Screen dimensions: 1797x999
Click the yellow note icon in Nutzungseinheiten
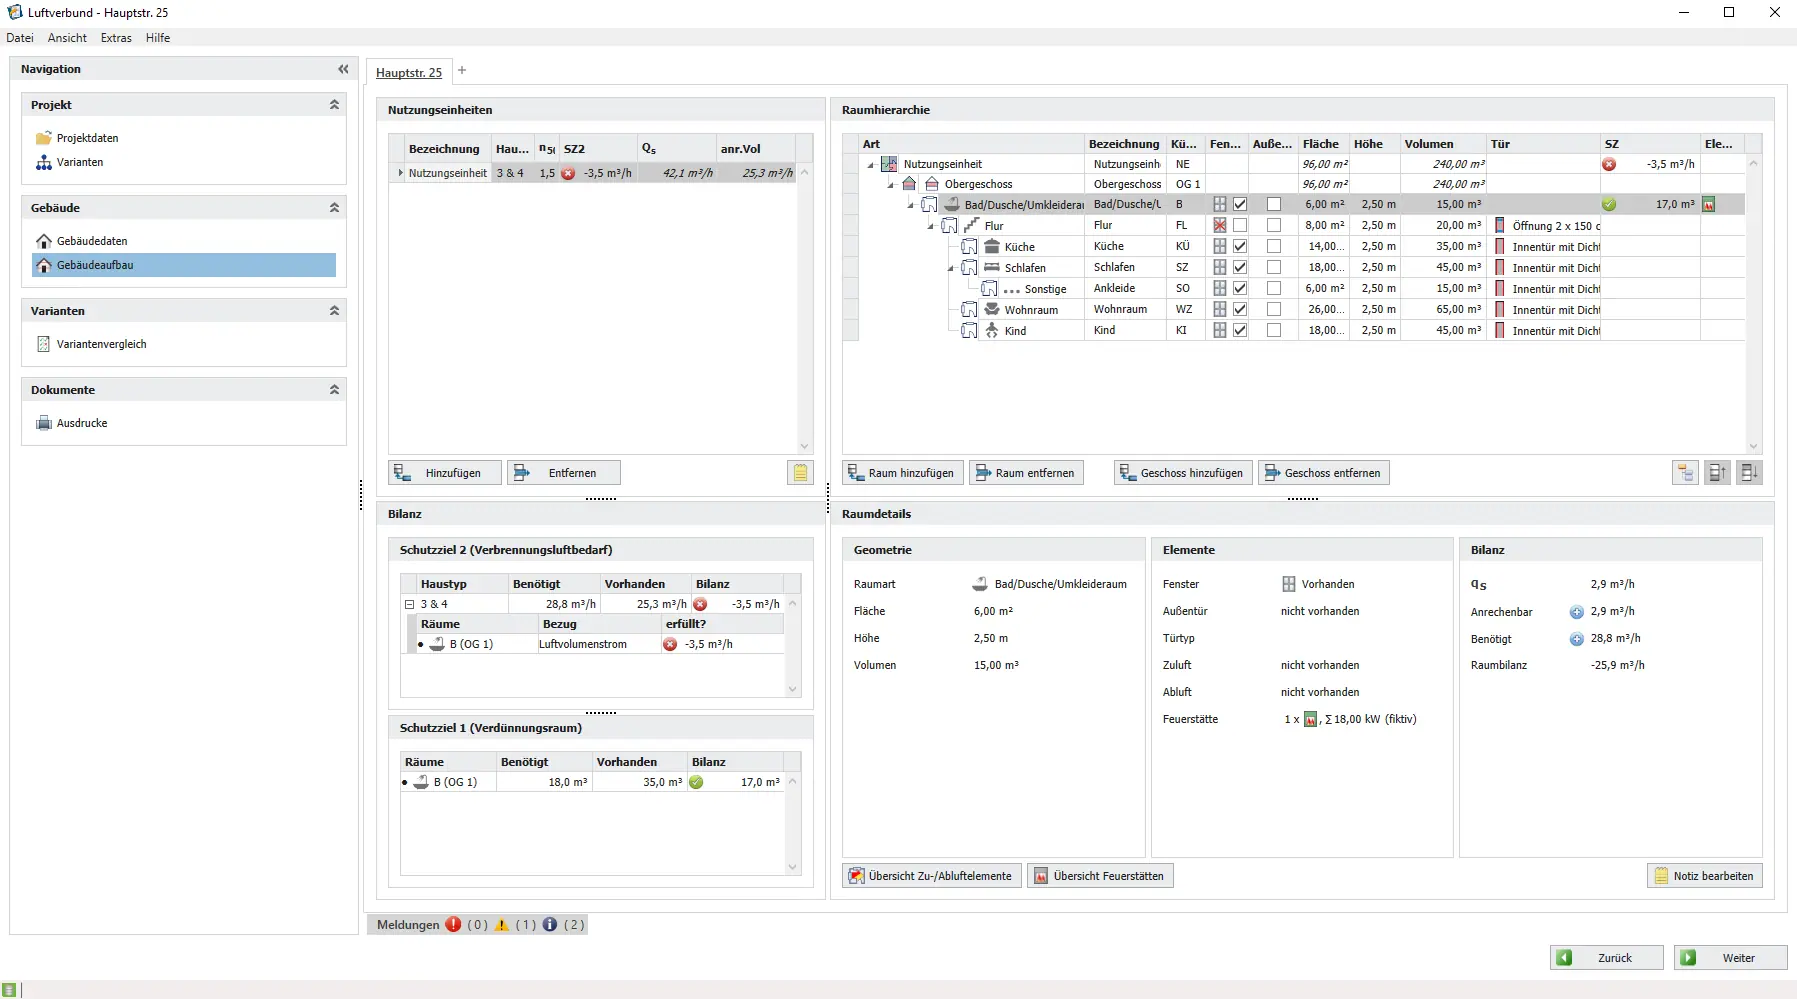[x=800, y=473]
